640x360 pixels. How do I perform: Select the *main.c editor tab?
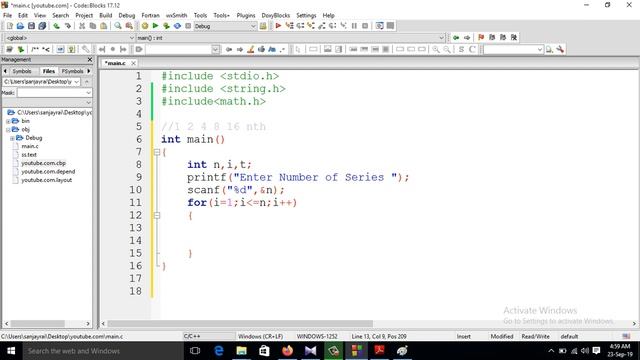pyautogui.click(x=116, y=63)
